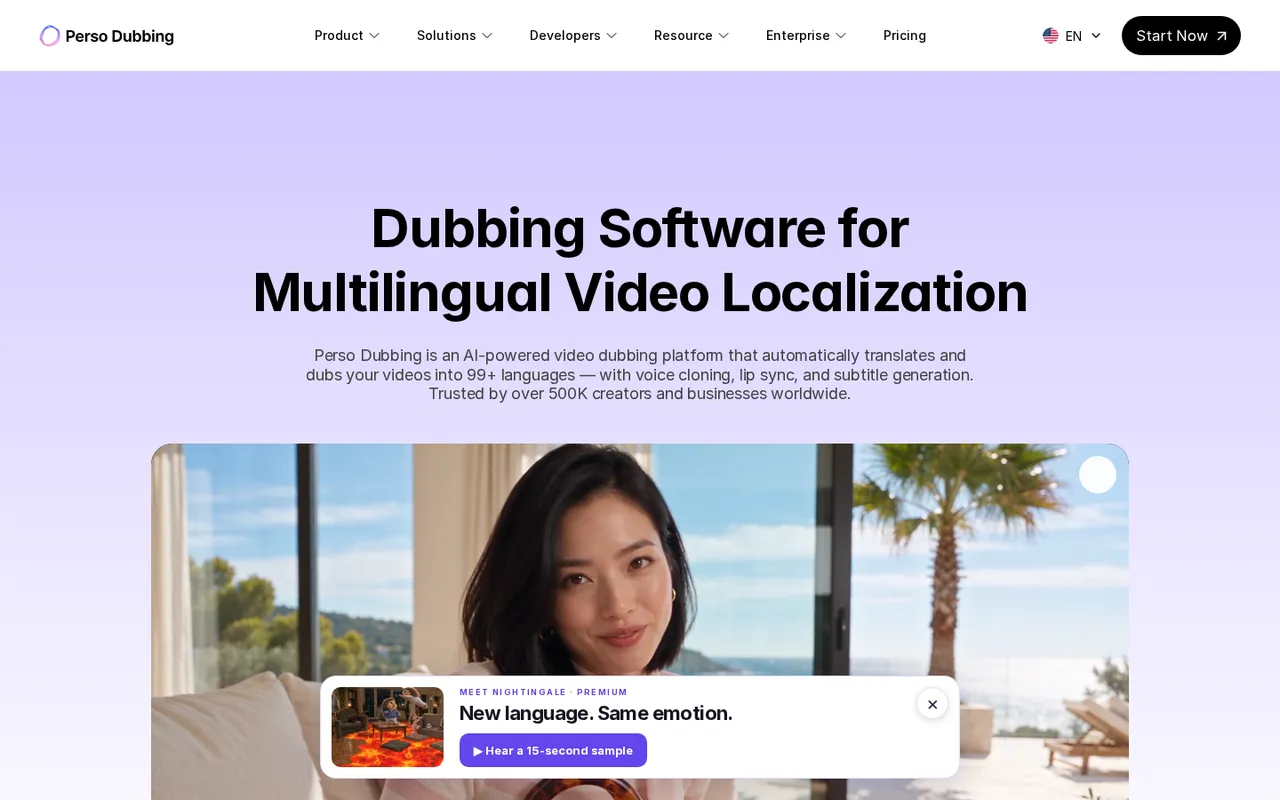1280x800 pixels.
Task: Expand the Developers menu
Action: coord(573,36)
